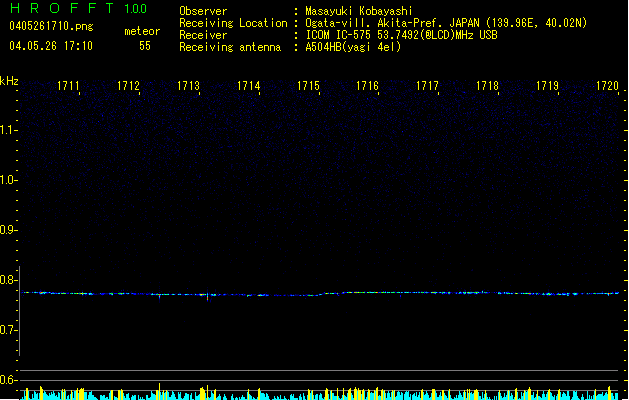Click the Receiving antenna label
Image resolution: width=629 pixels, height=400 pixels.
230,47
